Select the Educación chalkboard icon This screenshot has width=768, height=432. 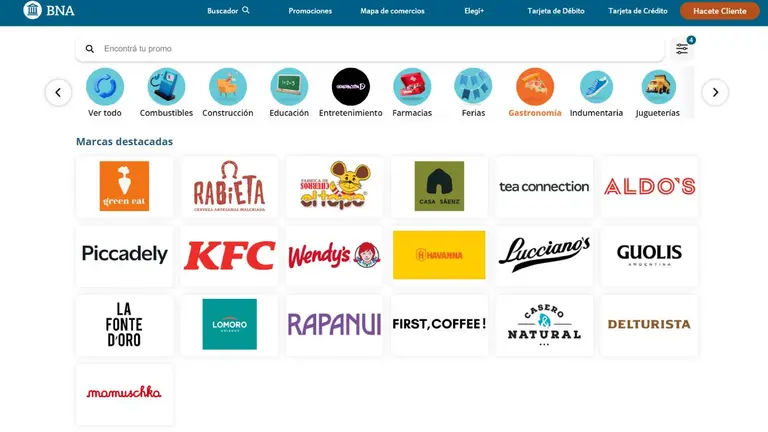point(289,87)
